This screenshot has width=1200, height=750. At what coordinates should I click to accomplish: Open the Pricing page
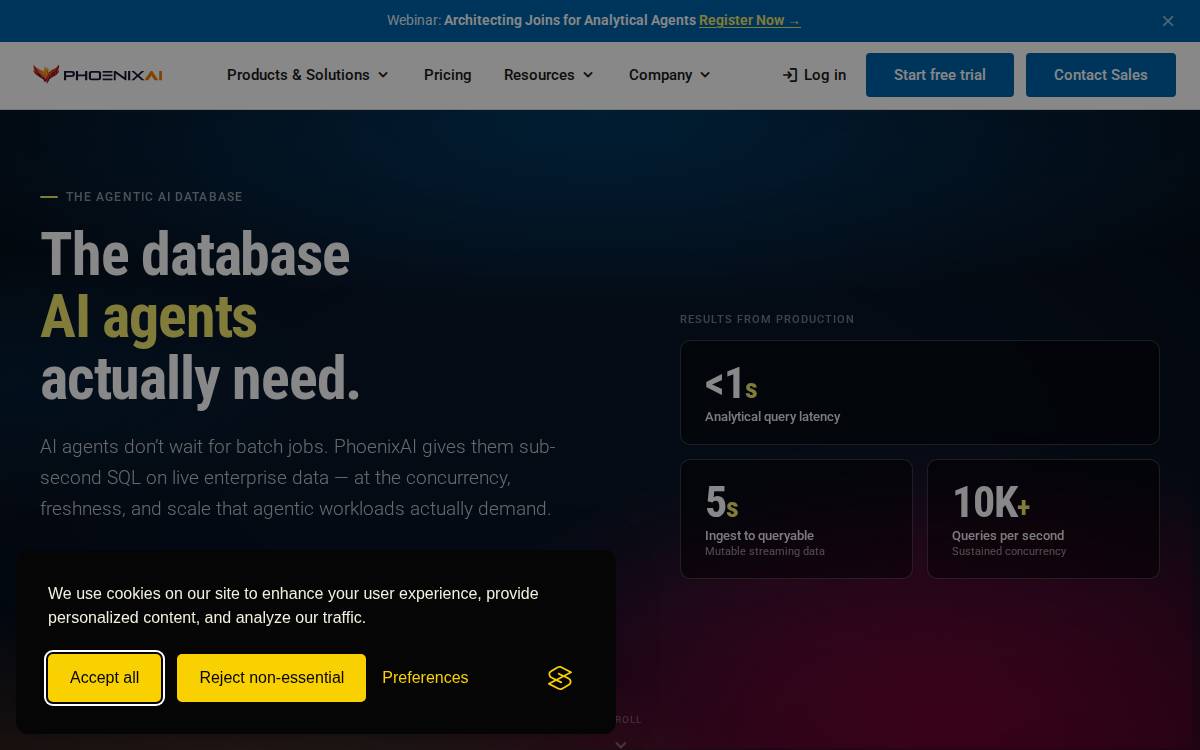[x=447, y=75]
